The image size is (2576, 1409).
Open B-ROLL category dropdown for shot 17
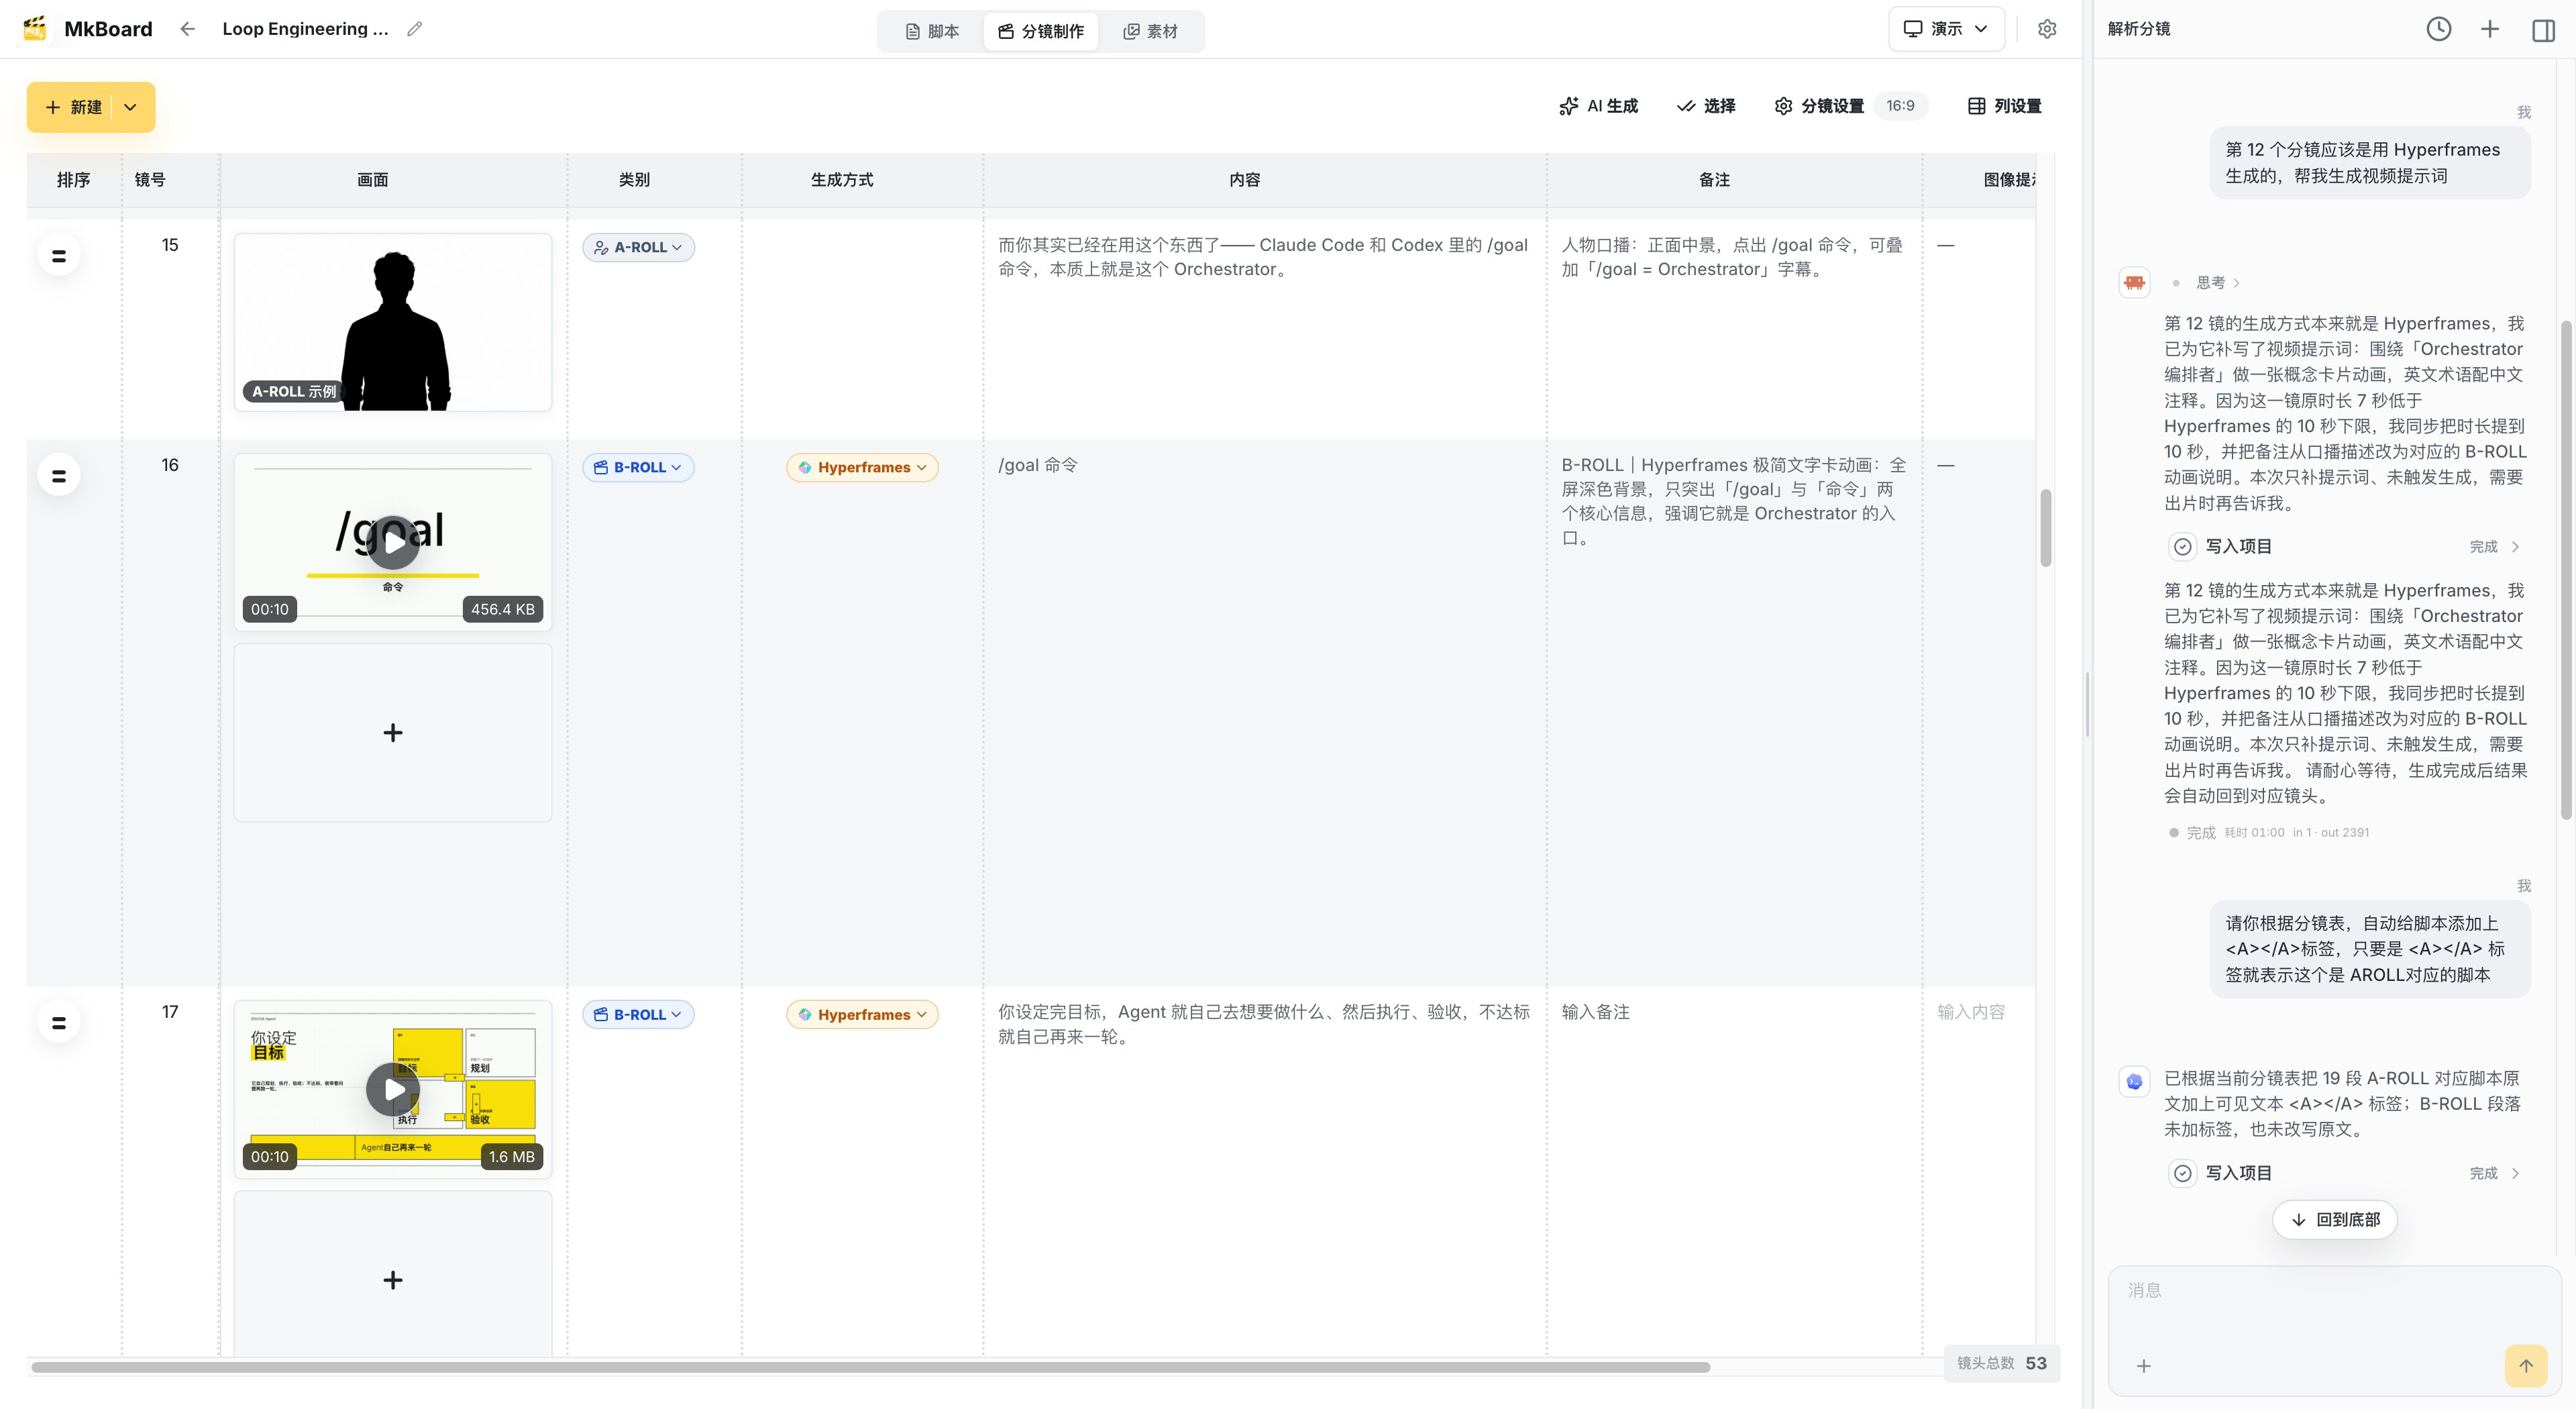639,1014
